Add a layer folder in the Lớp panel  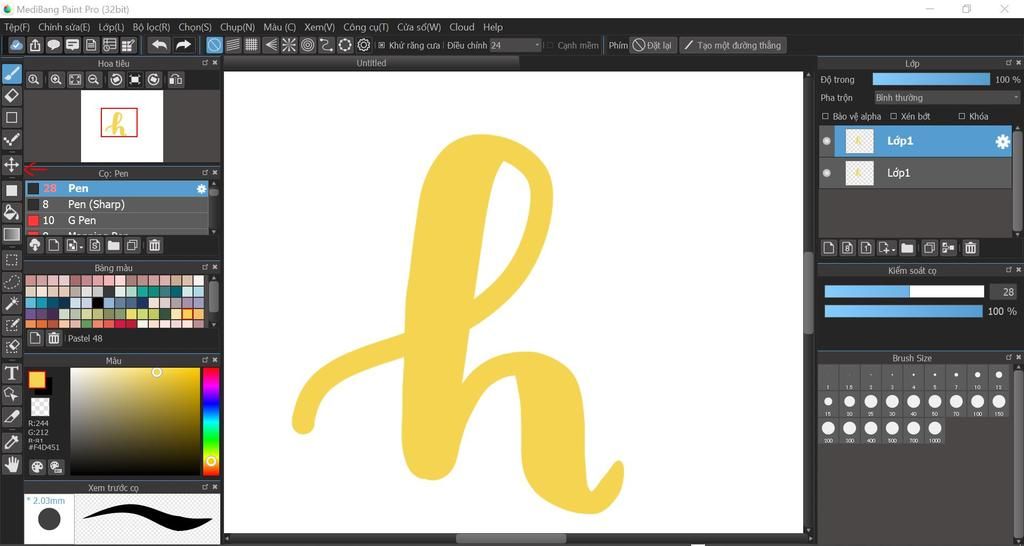pyautogui.click(x=907, y=248)
